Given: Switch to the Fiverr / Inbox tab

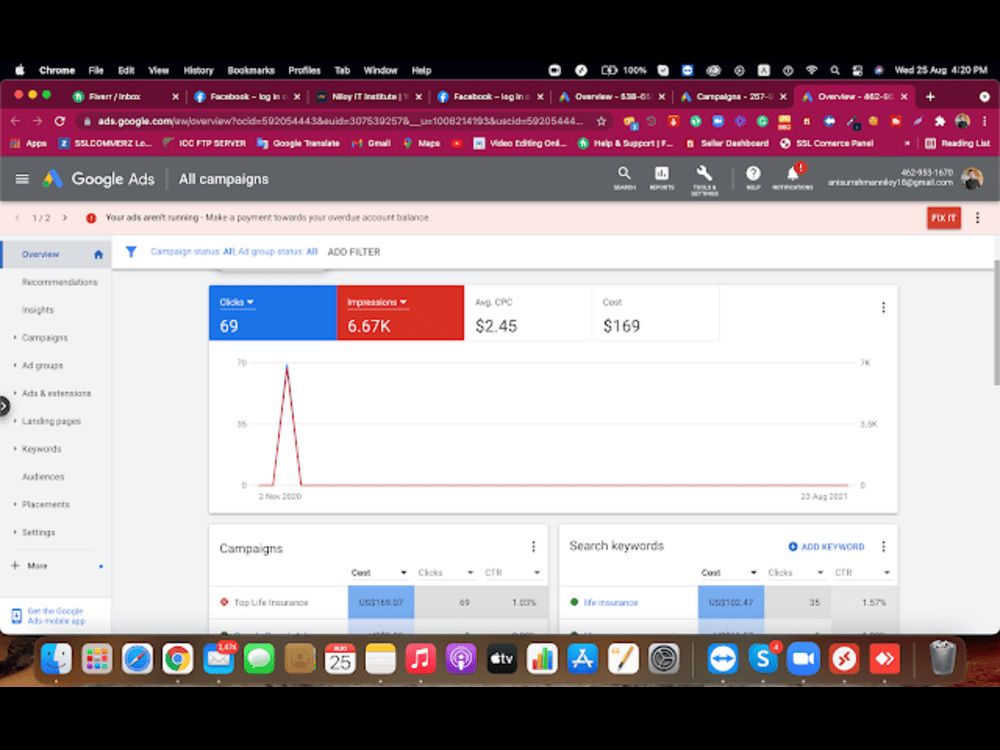Looking at the screenshot, I should pos(124,97).
